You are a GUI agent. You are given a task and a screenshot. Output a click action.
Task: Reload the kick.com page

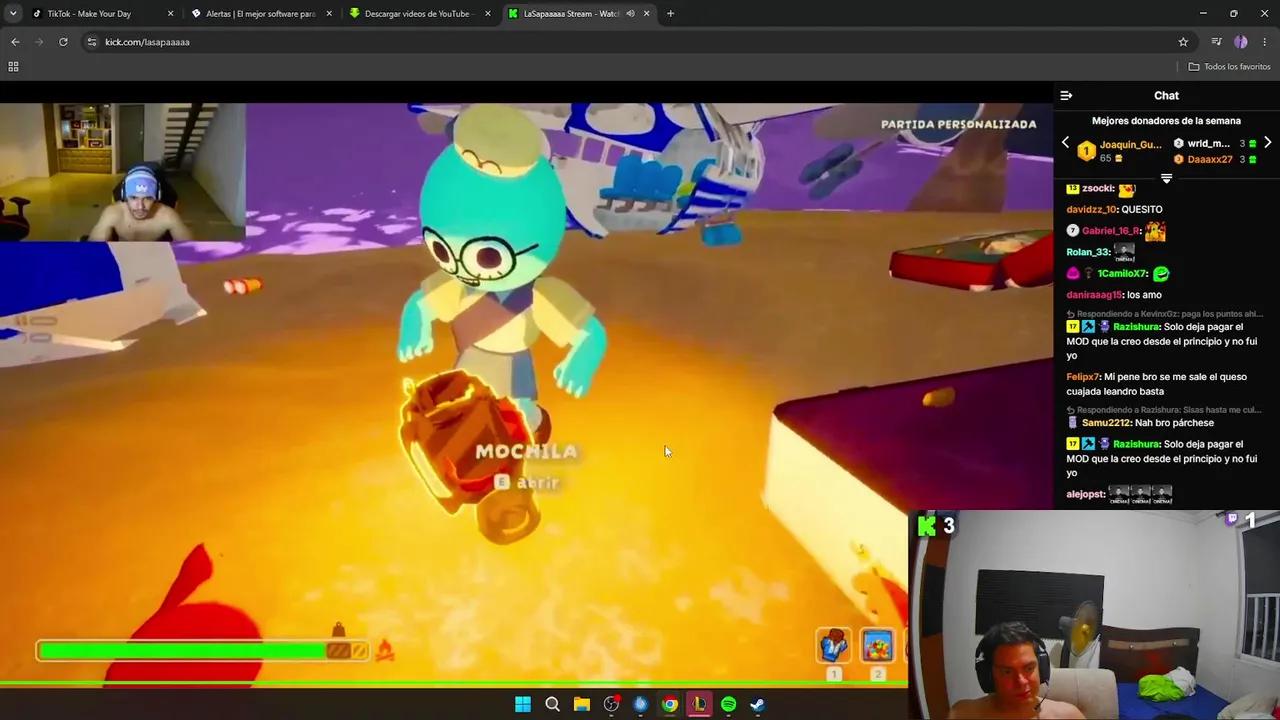(63, 42)
